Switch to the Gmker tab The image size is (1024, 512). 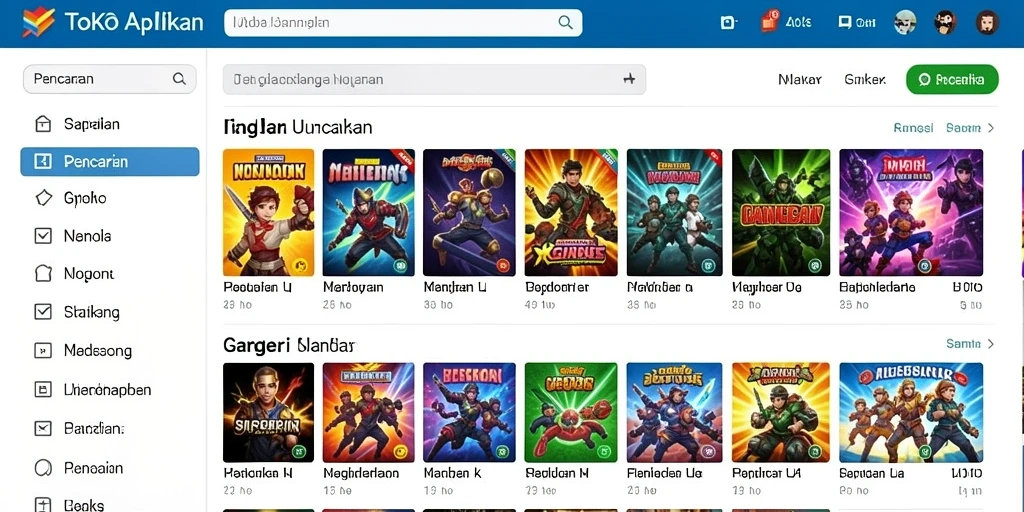tap(865, 80)
